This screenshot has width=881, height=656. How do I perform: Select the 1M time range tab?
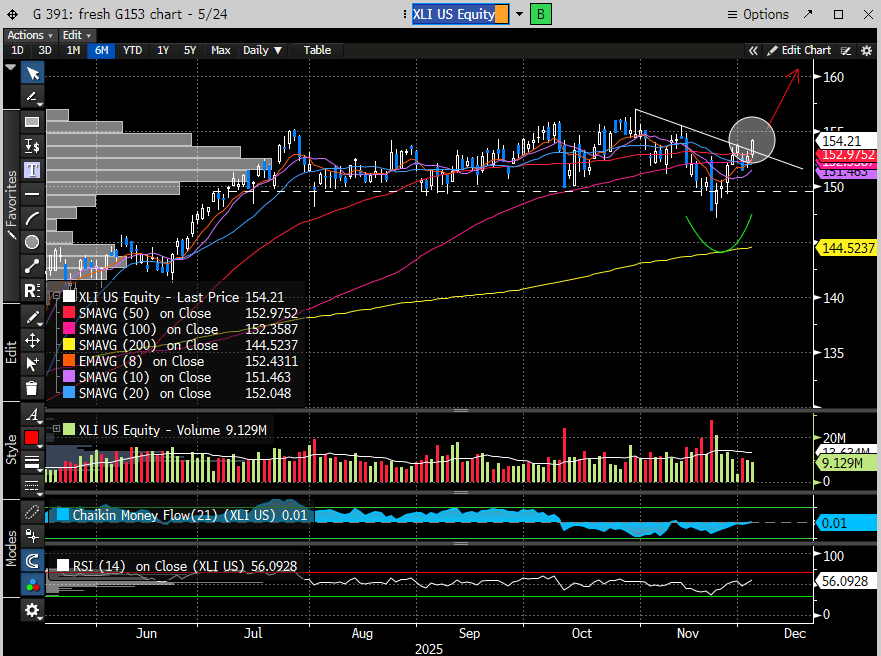tap(73, 50)
